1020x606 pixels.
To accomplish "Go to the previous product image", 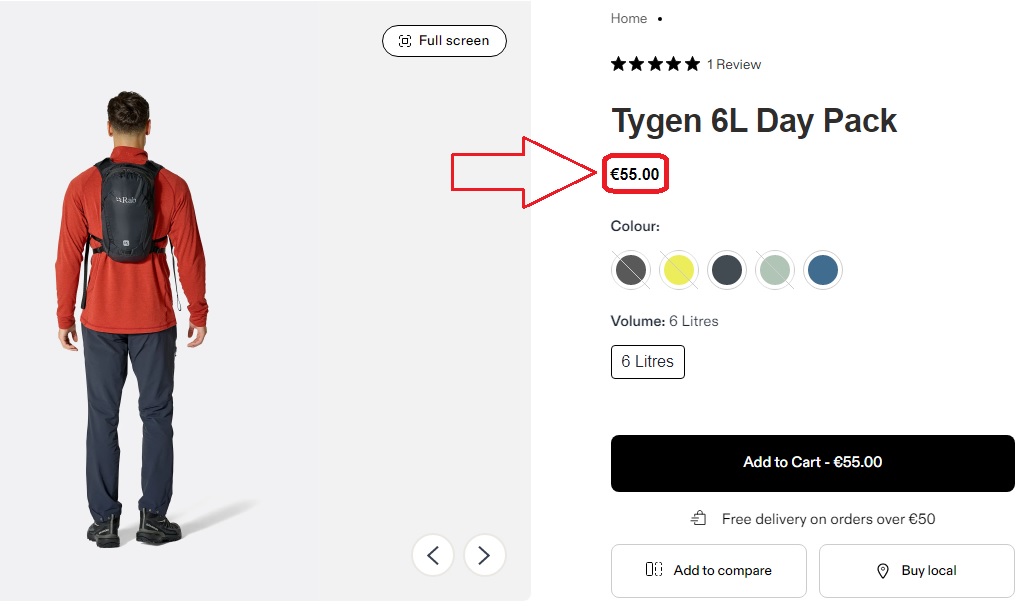I will [x=433, y=555].
